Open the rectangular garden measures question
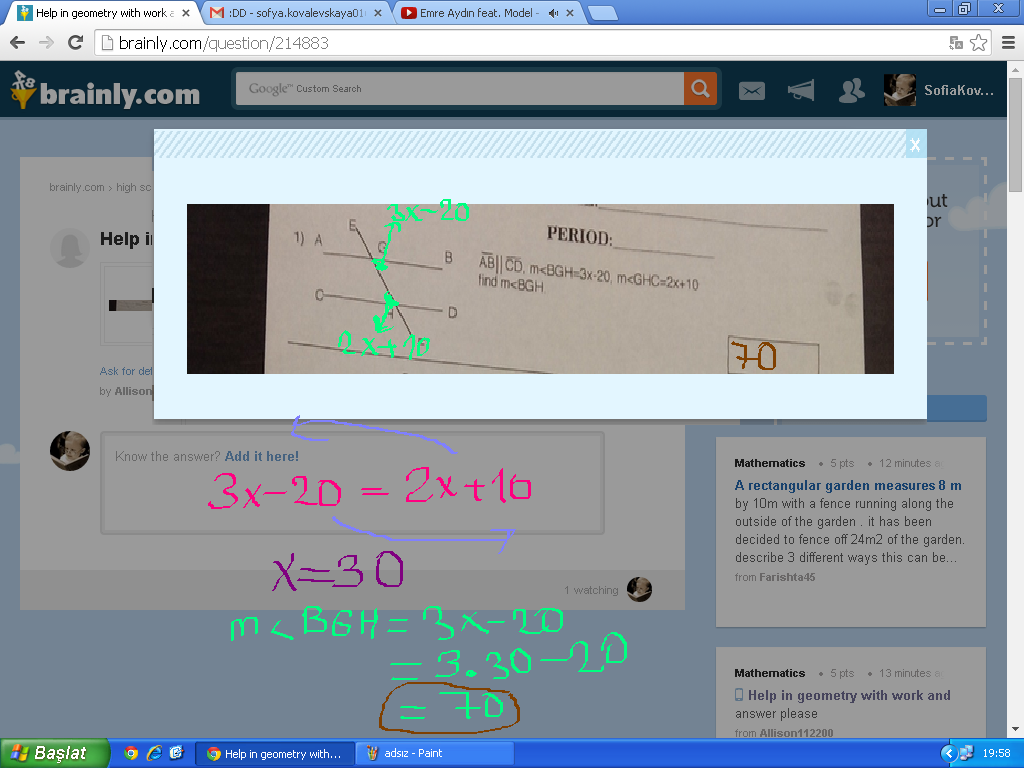The image size is (1024, 768). point(848,485)
